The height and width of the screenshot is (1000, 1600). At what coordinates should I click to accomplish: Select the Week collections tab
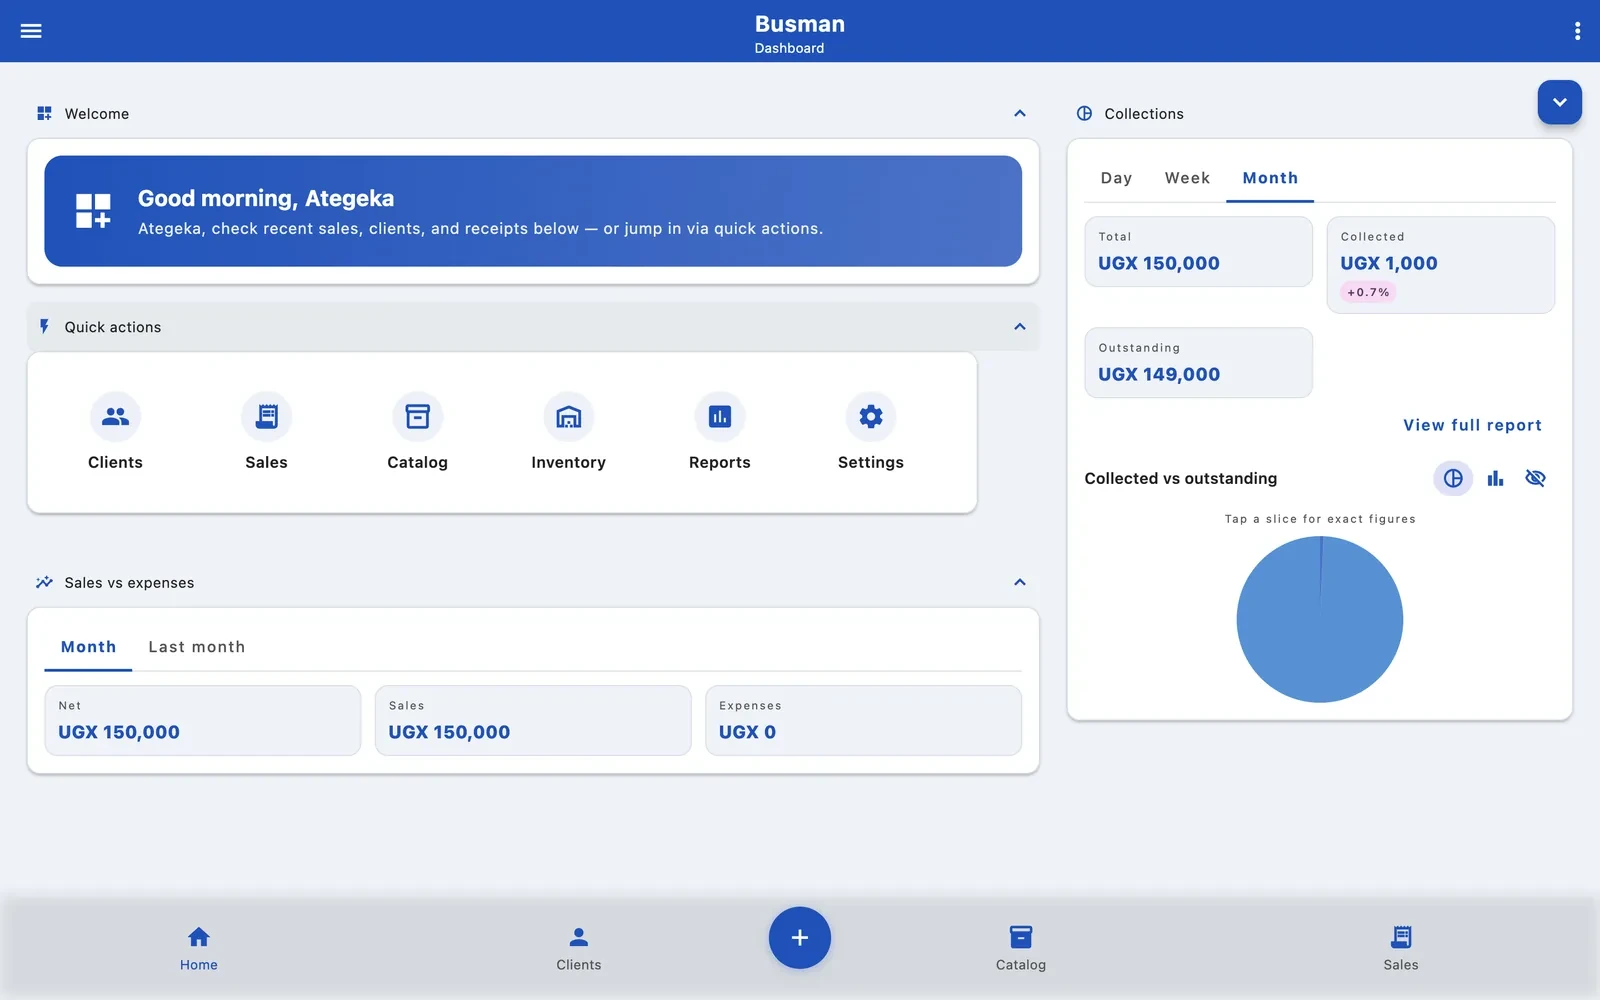(1187, 178)
